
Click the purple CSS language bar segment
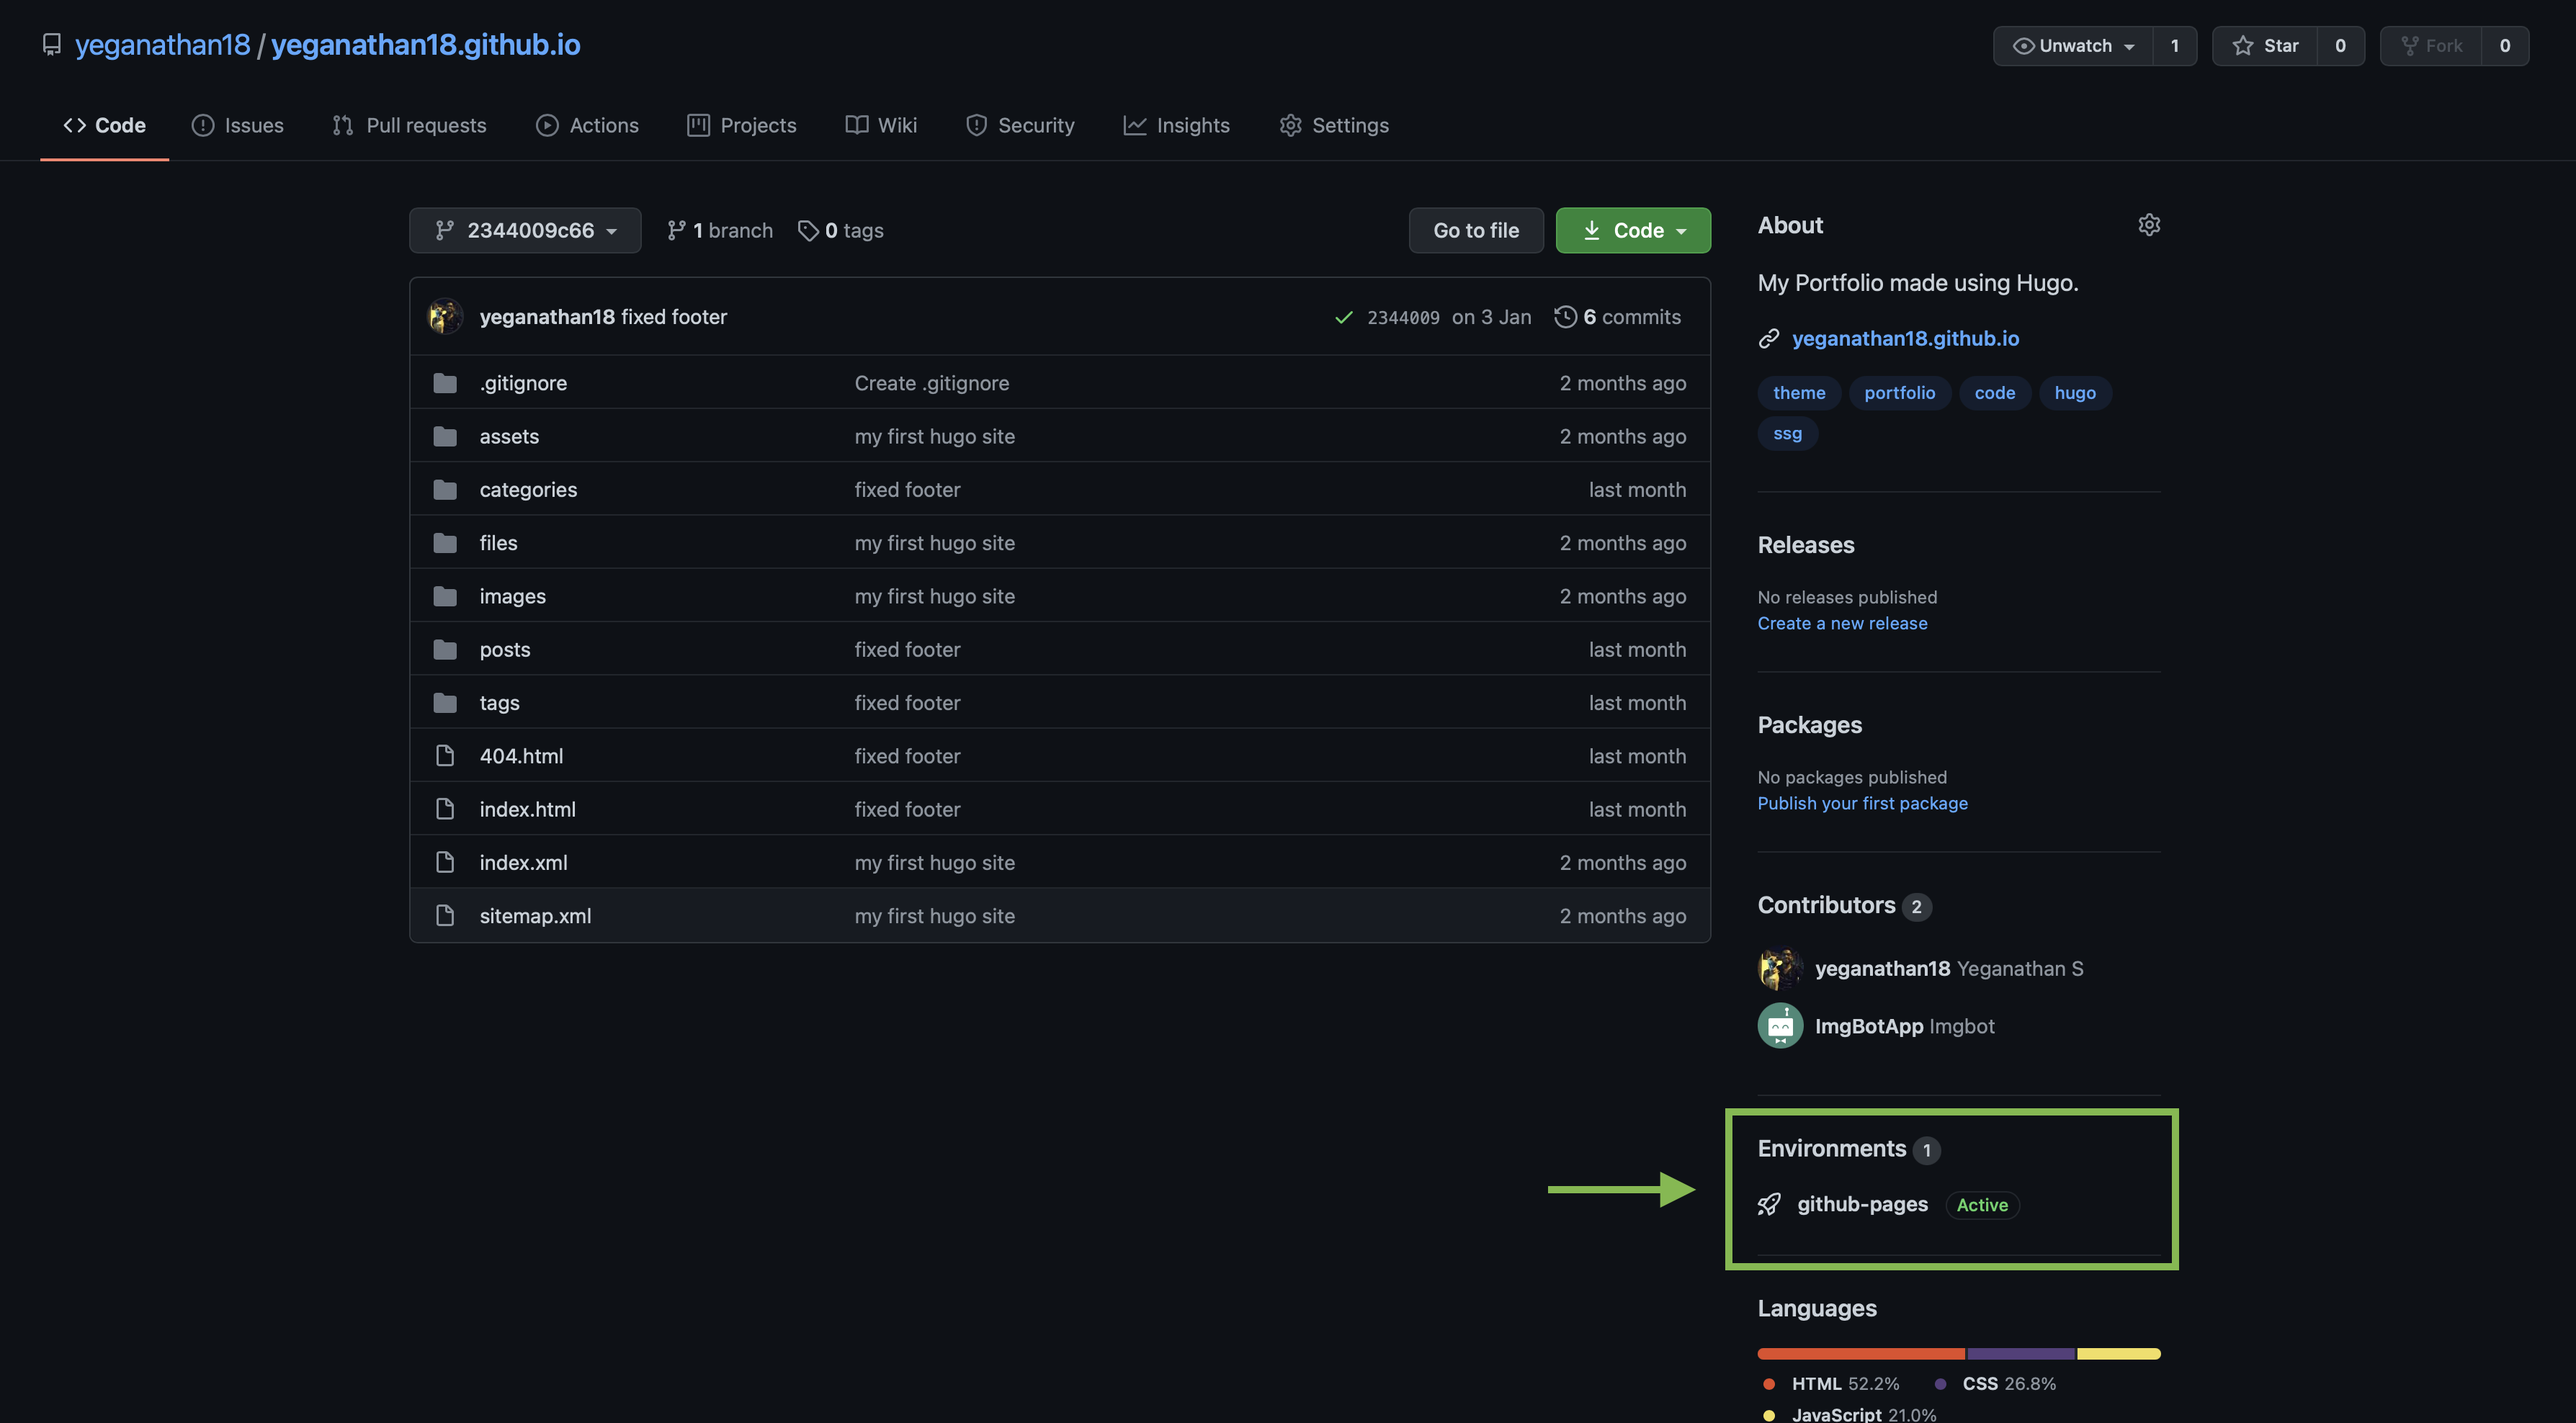[x=2021, y=1354]
